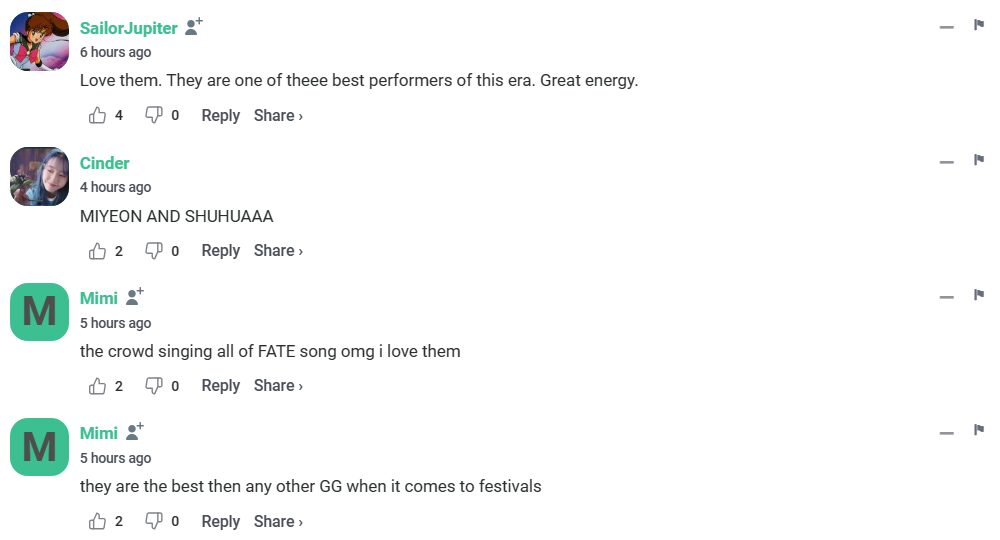Dislike SailorJupiter's comment with thumbs down

pyautogui.click(x=154, y=116)
